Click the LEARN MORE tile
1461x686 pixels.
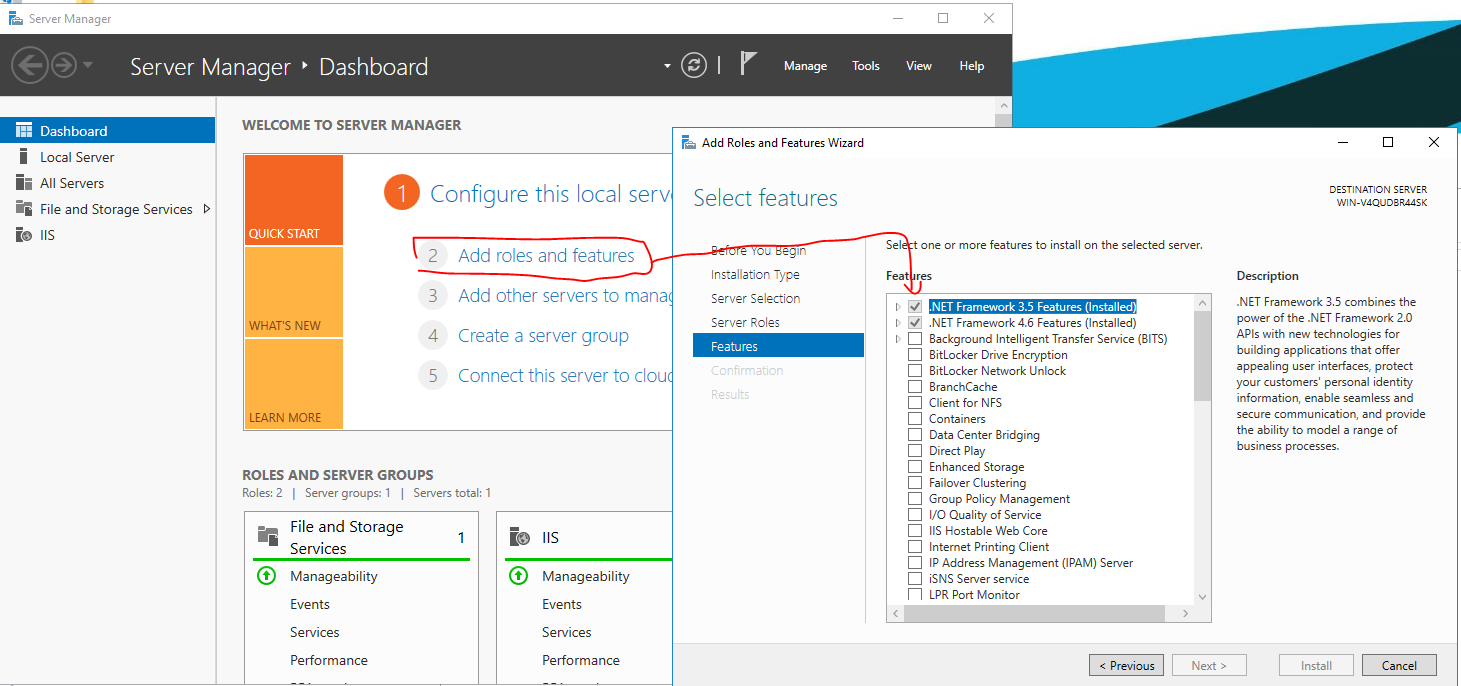[293, 384]
